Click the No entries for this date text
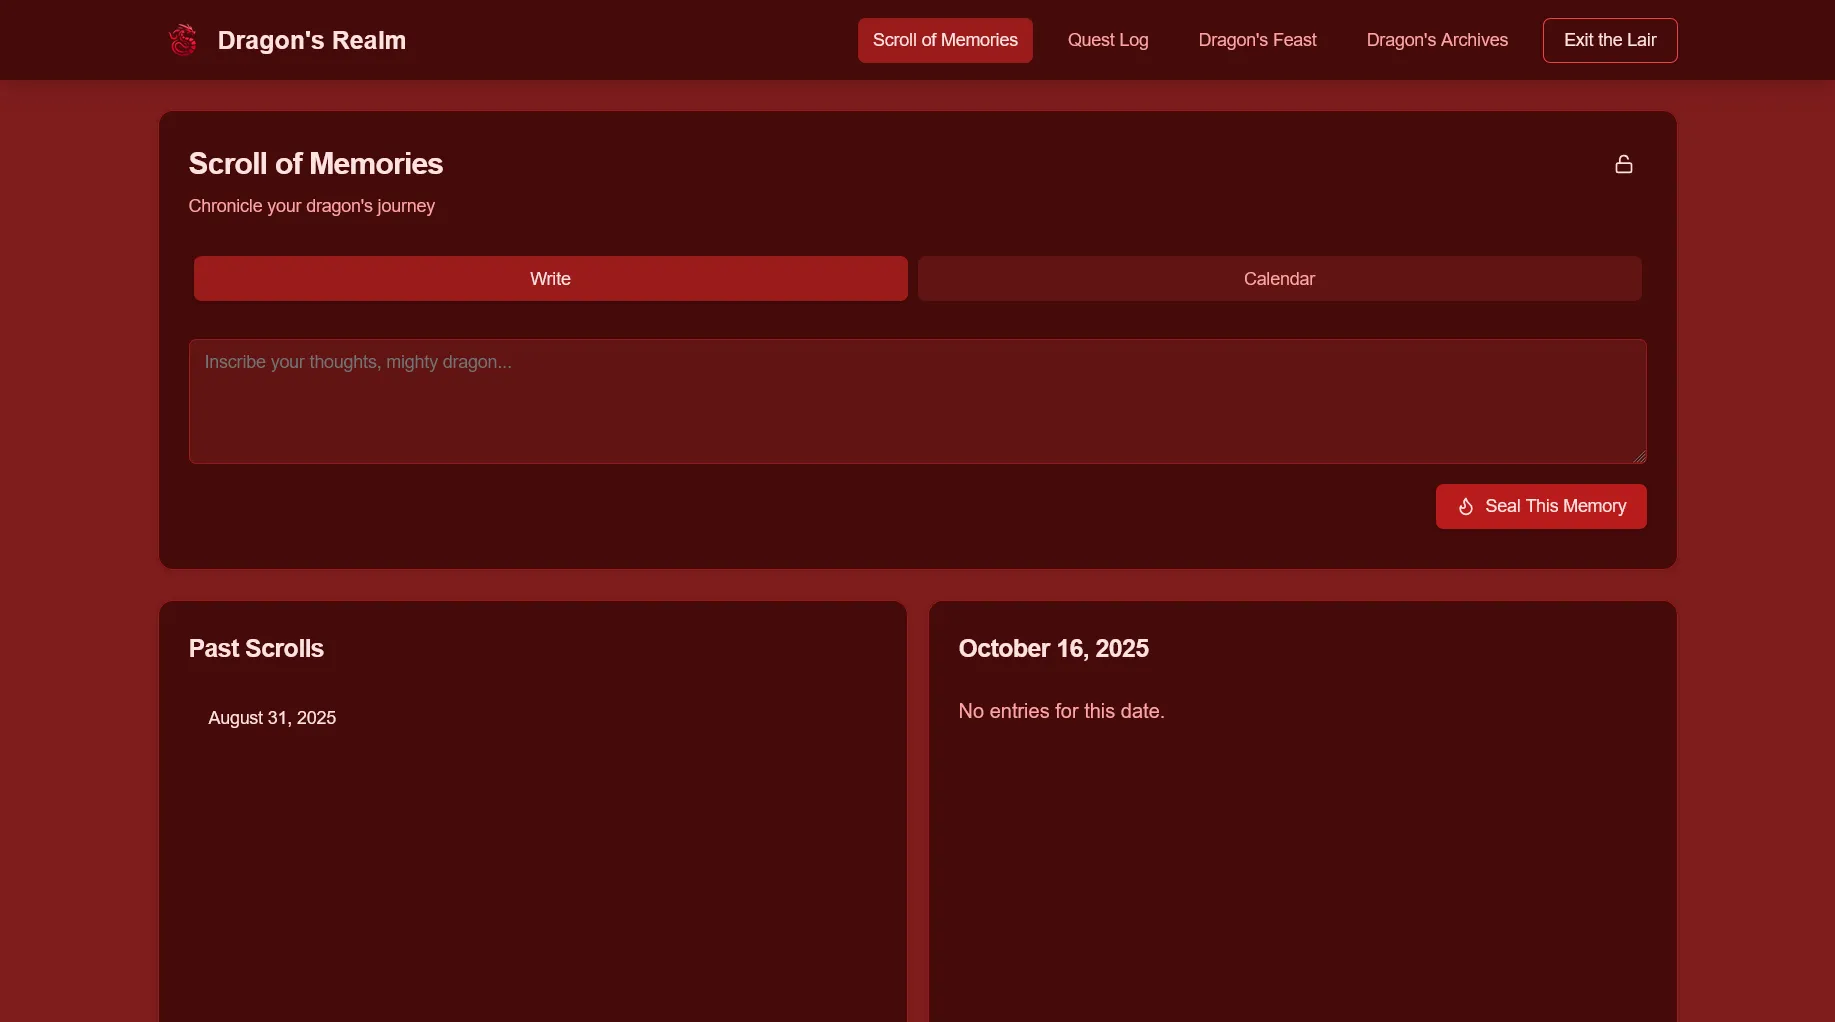The image size is (1835, 1022). 1061,711
